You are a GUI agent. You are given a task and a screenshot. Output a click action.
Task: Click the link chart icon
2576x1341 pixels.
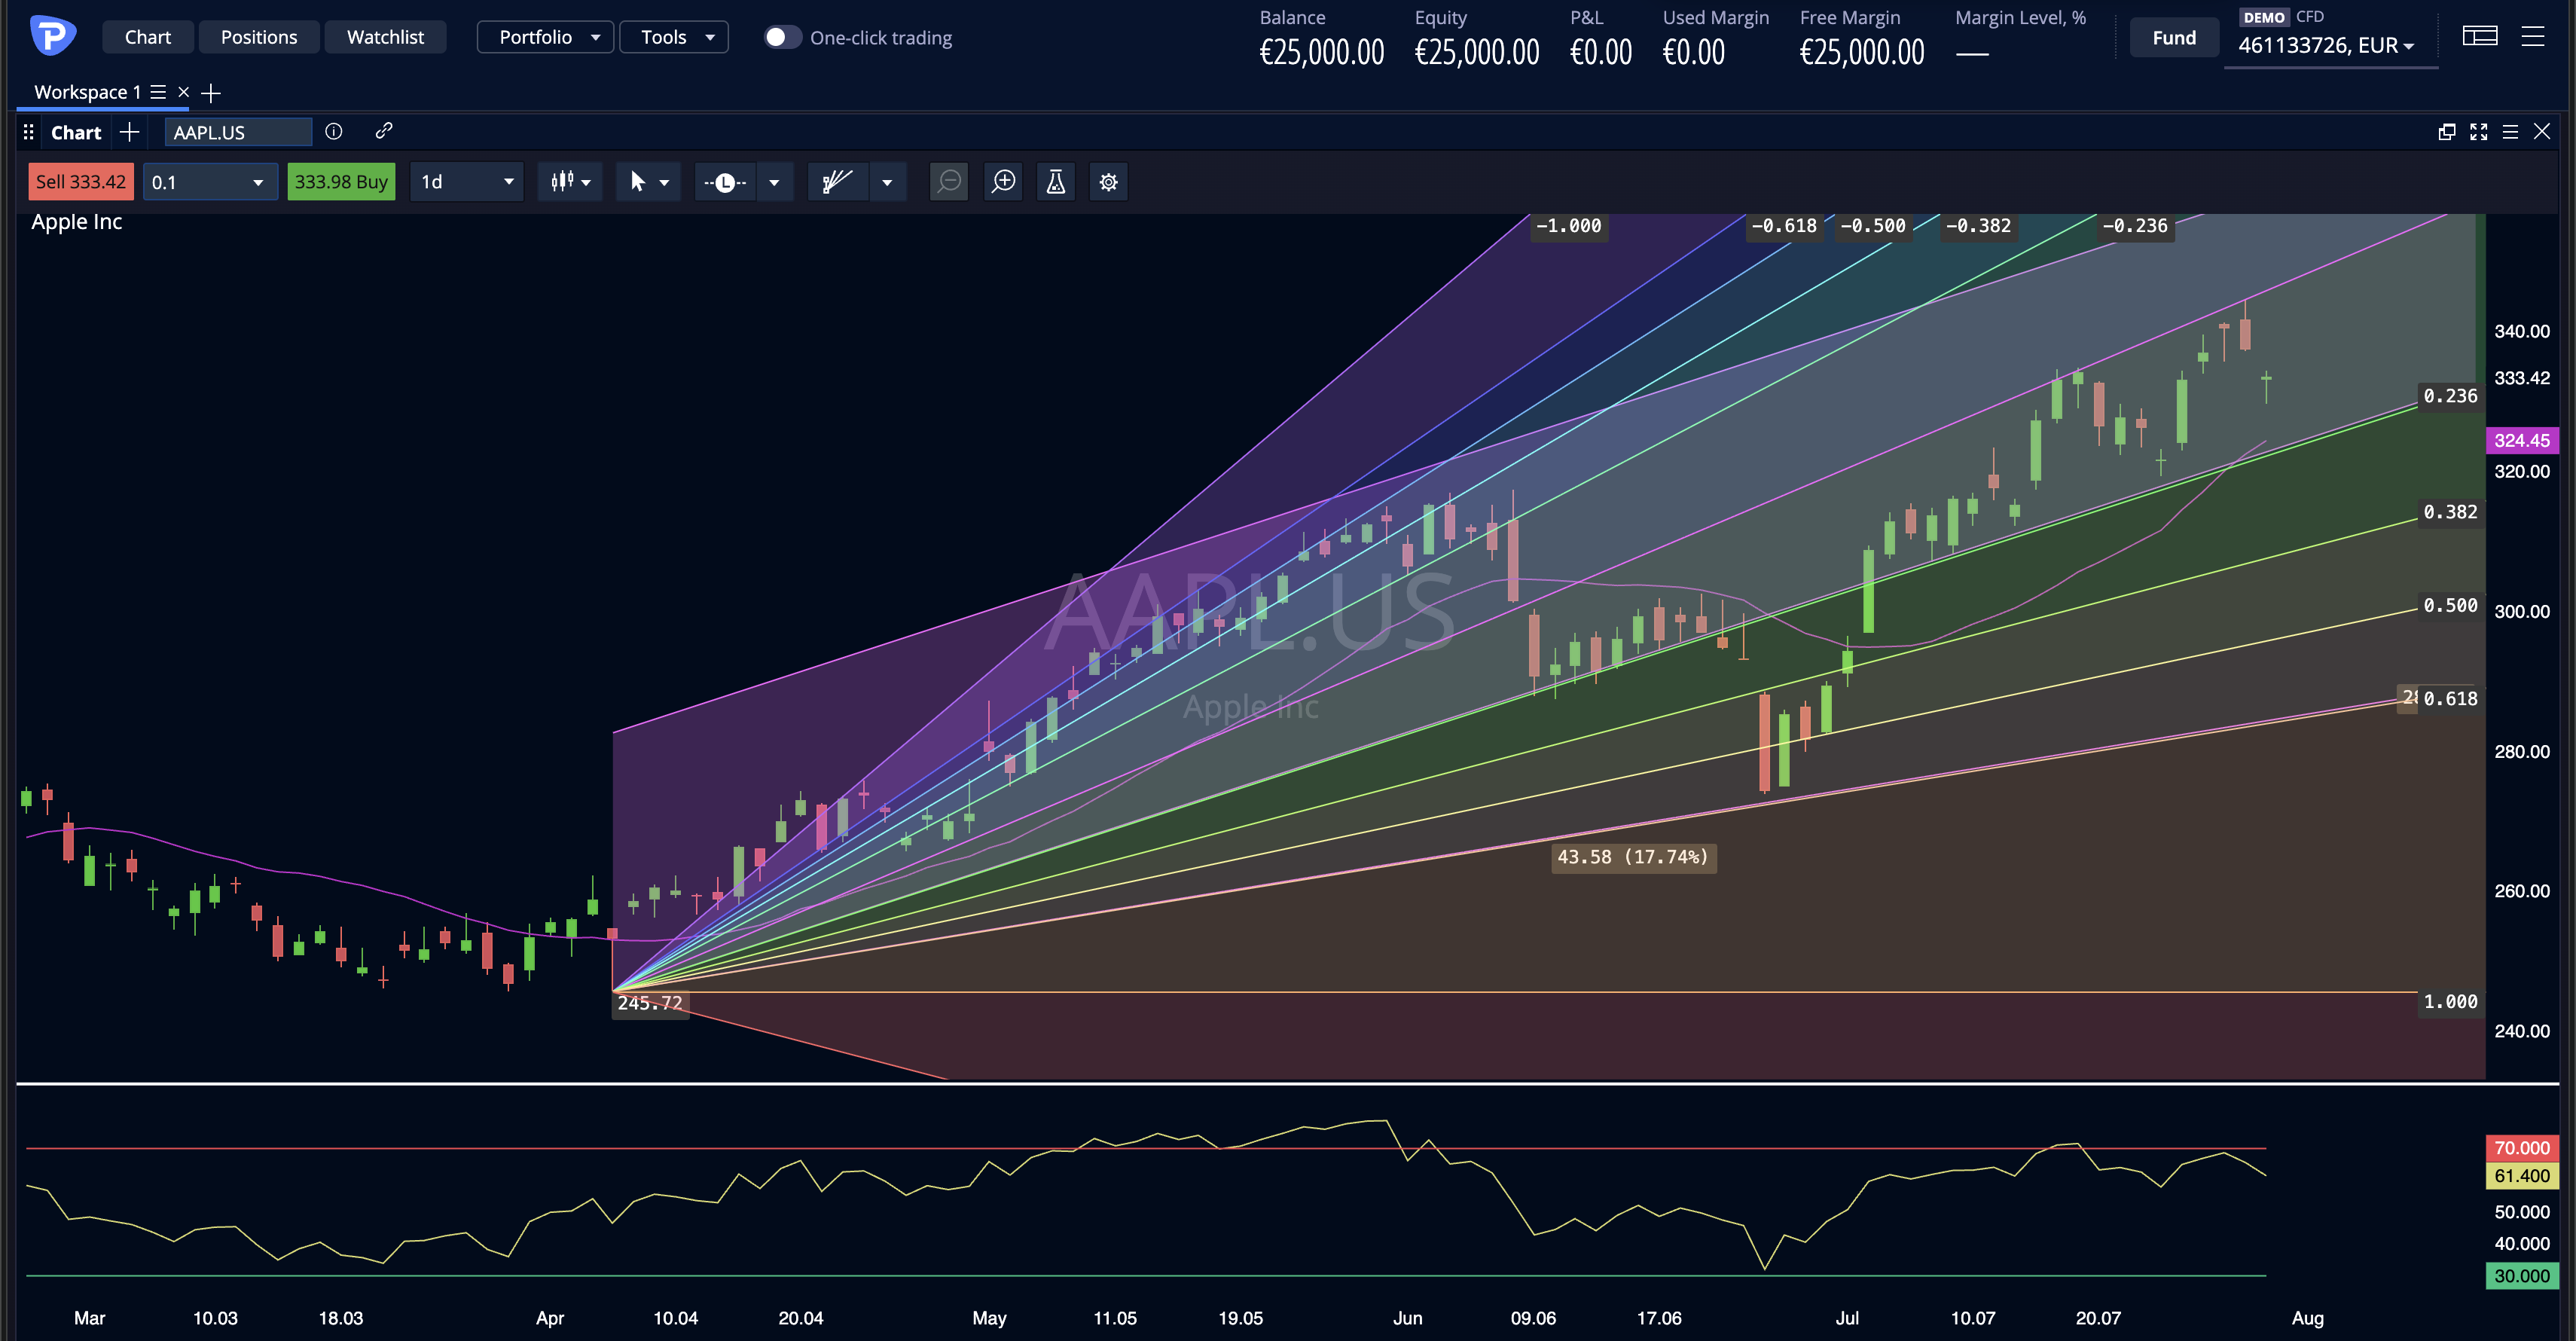click(384, 131)
